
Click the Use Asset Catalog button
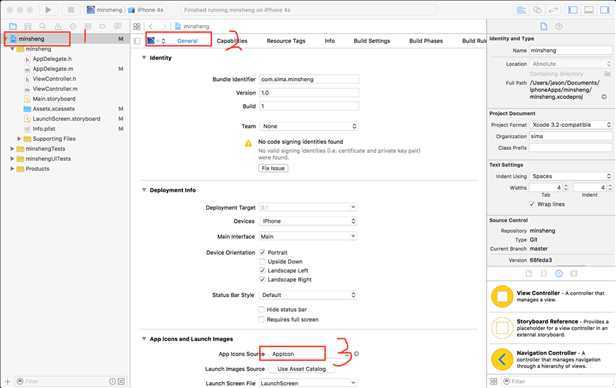301,369
